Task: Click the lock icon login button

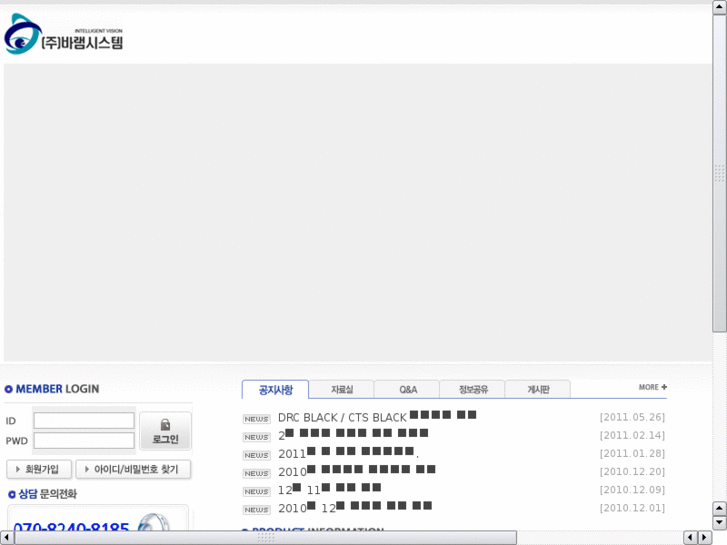Action: (x=166, y=431)
